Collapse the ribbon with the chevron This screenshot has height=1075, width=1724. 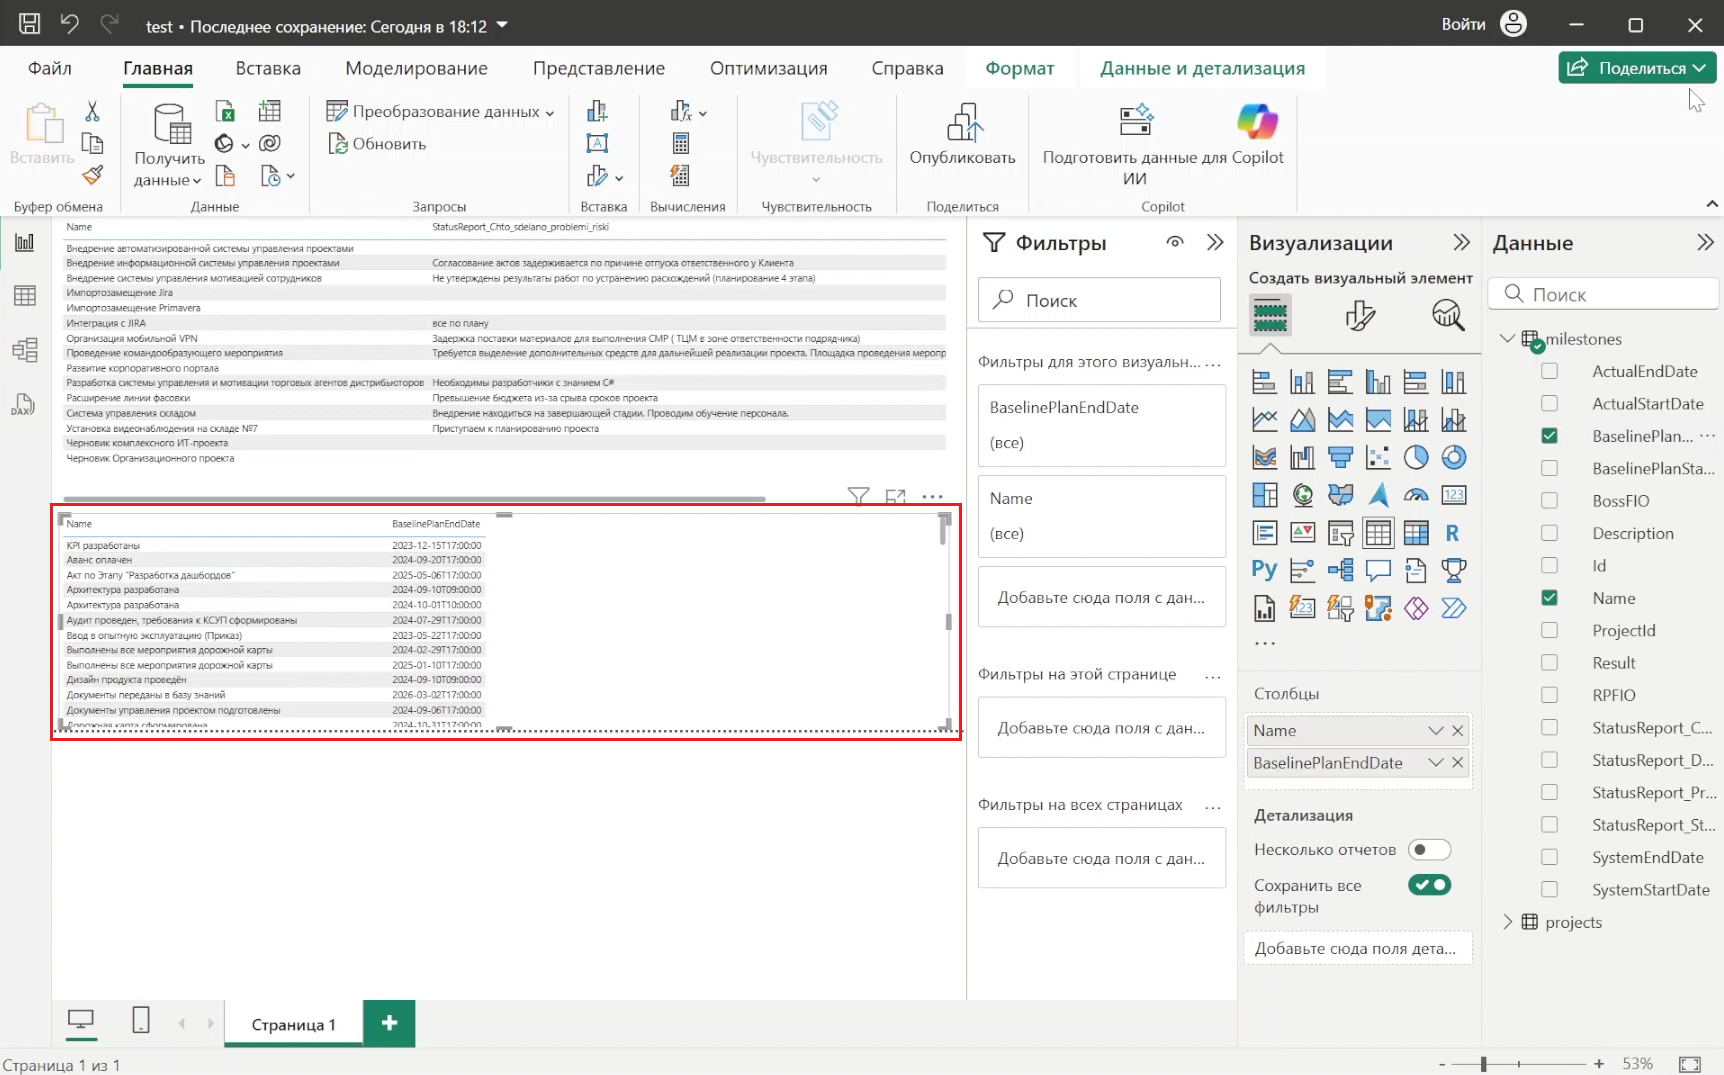pyautogui.click(x=1711, y=204)
